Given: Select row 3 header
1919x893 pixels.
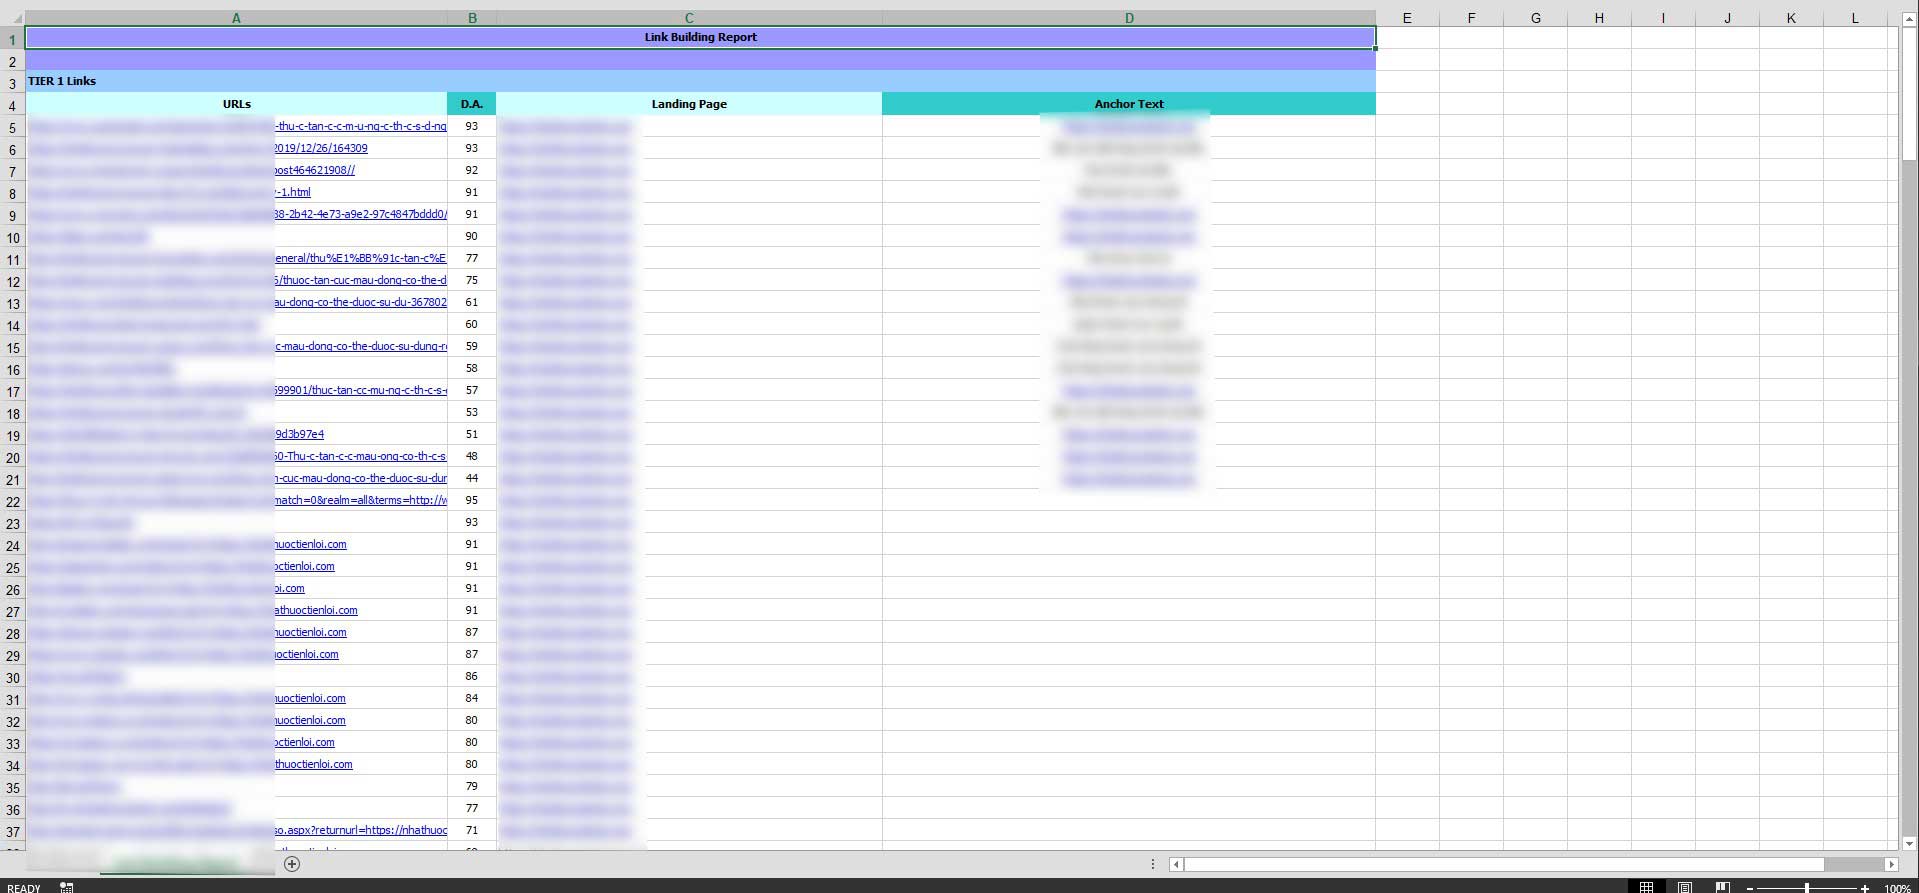Looking at the screenshot, I should [x=13, y=82].
